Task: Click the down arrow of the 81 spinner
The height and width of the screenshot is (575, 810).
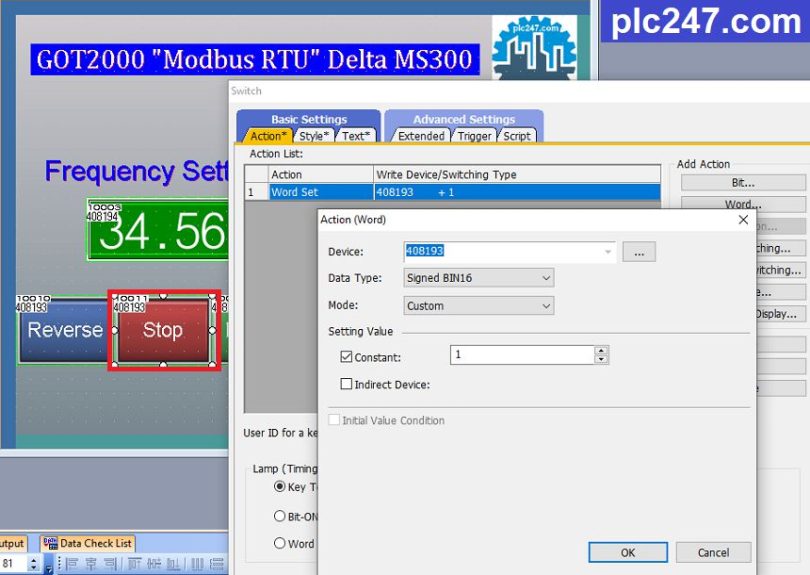Action: point(34,568)
